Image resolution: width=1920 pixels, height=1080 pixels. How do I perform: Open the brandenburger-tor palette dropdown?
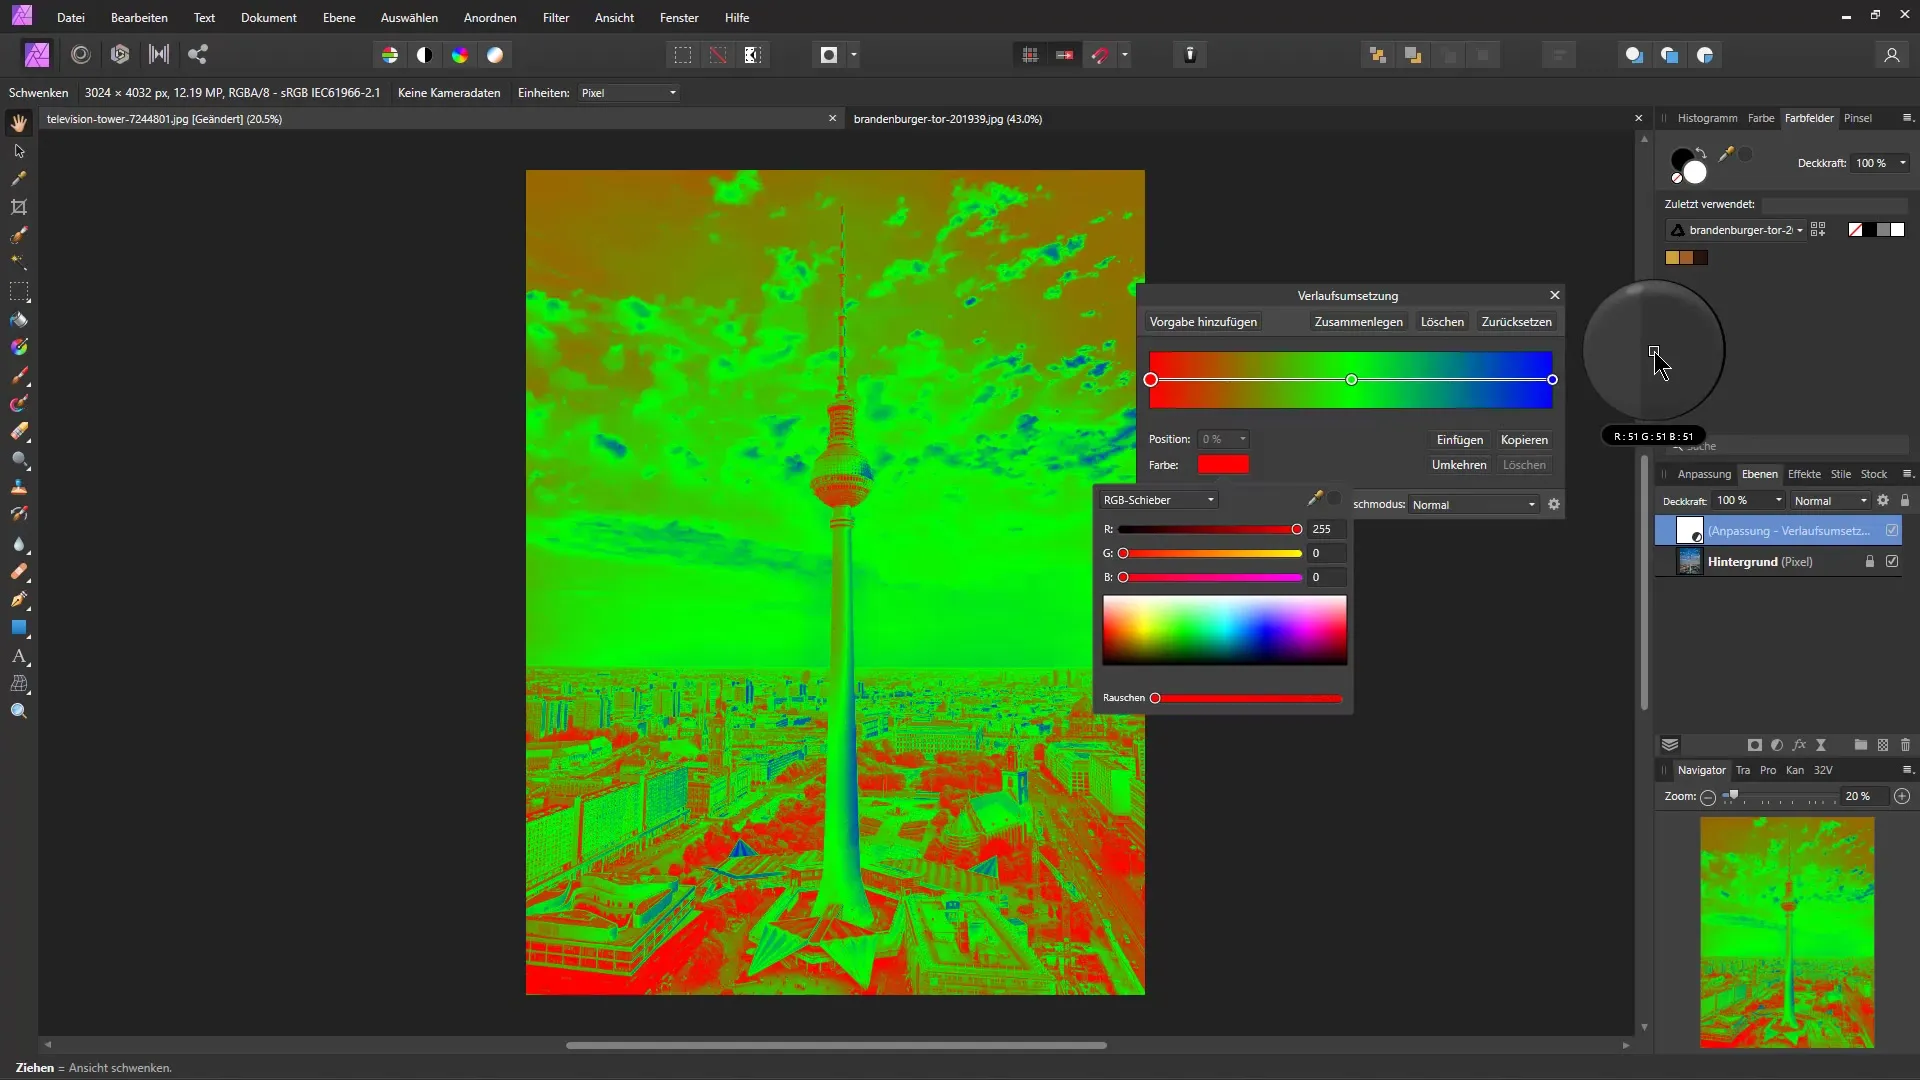click(x=1735, y=230)
